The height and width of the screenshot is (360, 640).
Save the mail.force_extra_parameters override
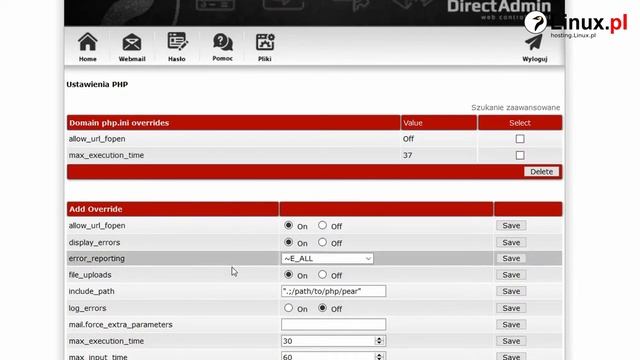[x=511, y=324]
